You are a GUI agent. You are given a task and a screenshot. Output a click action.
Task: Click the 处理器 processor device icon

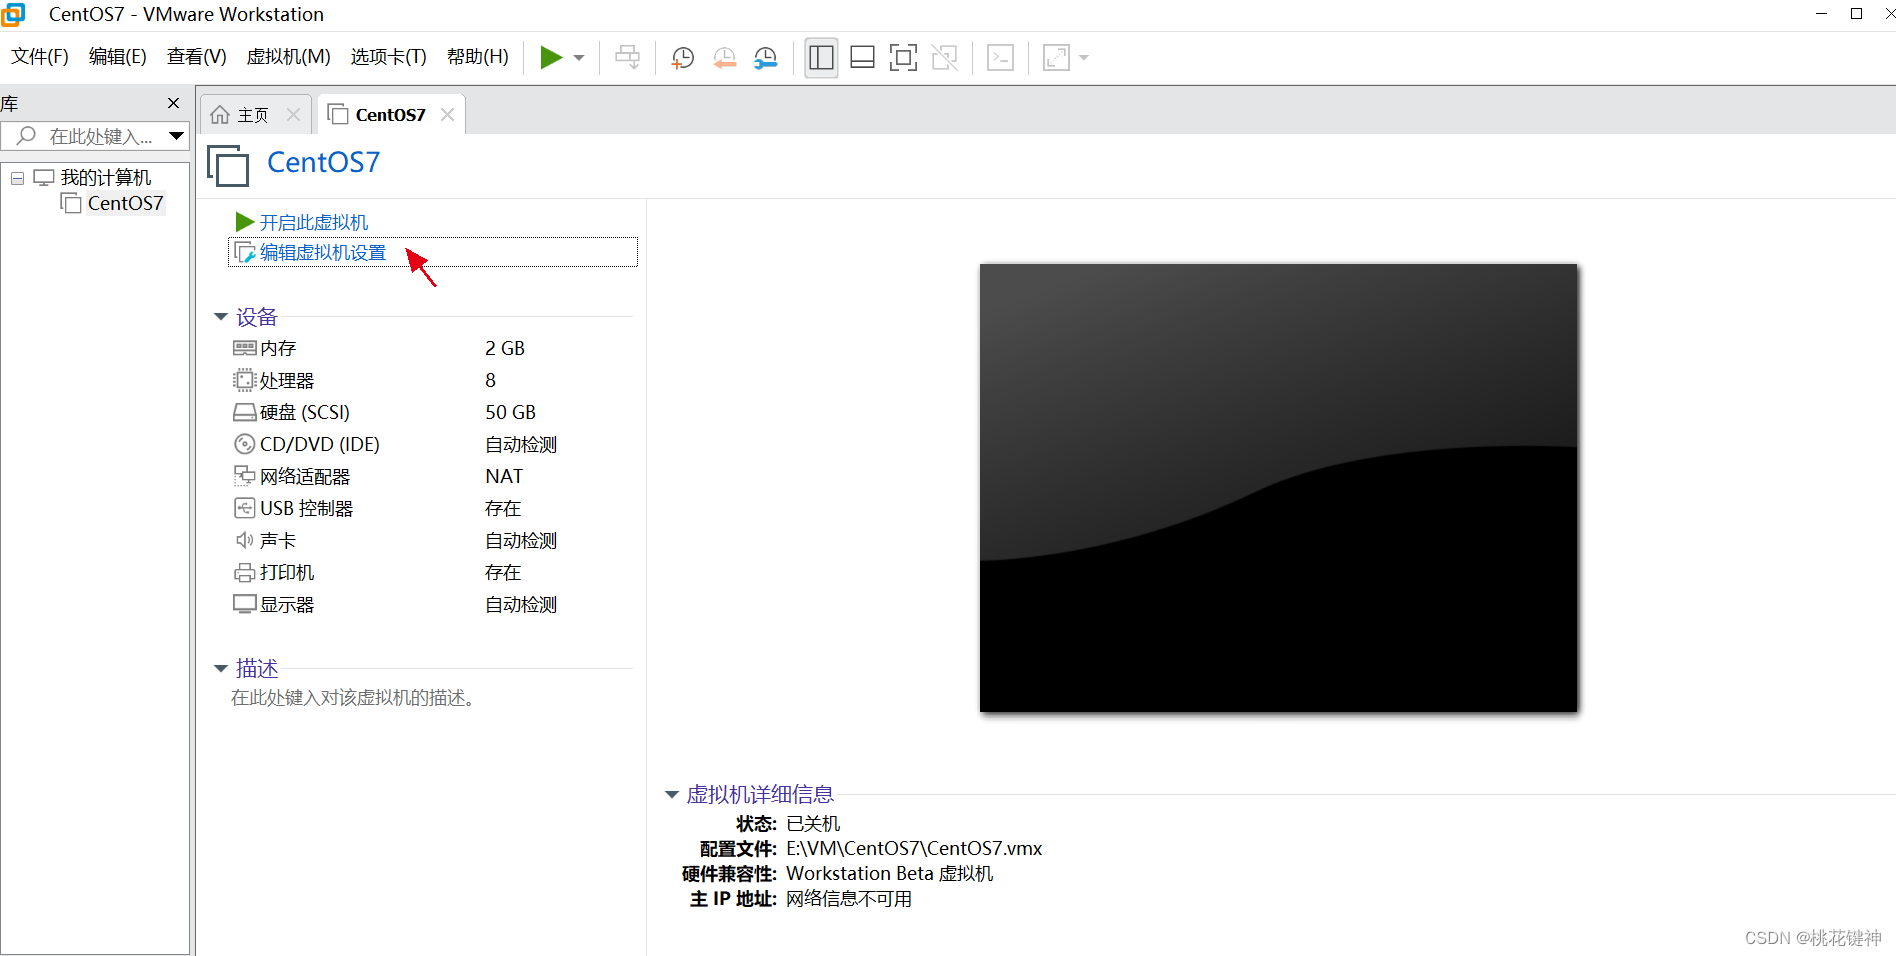[244, 380]
